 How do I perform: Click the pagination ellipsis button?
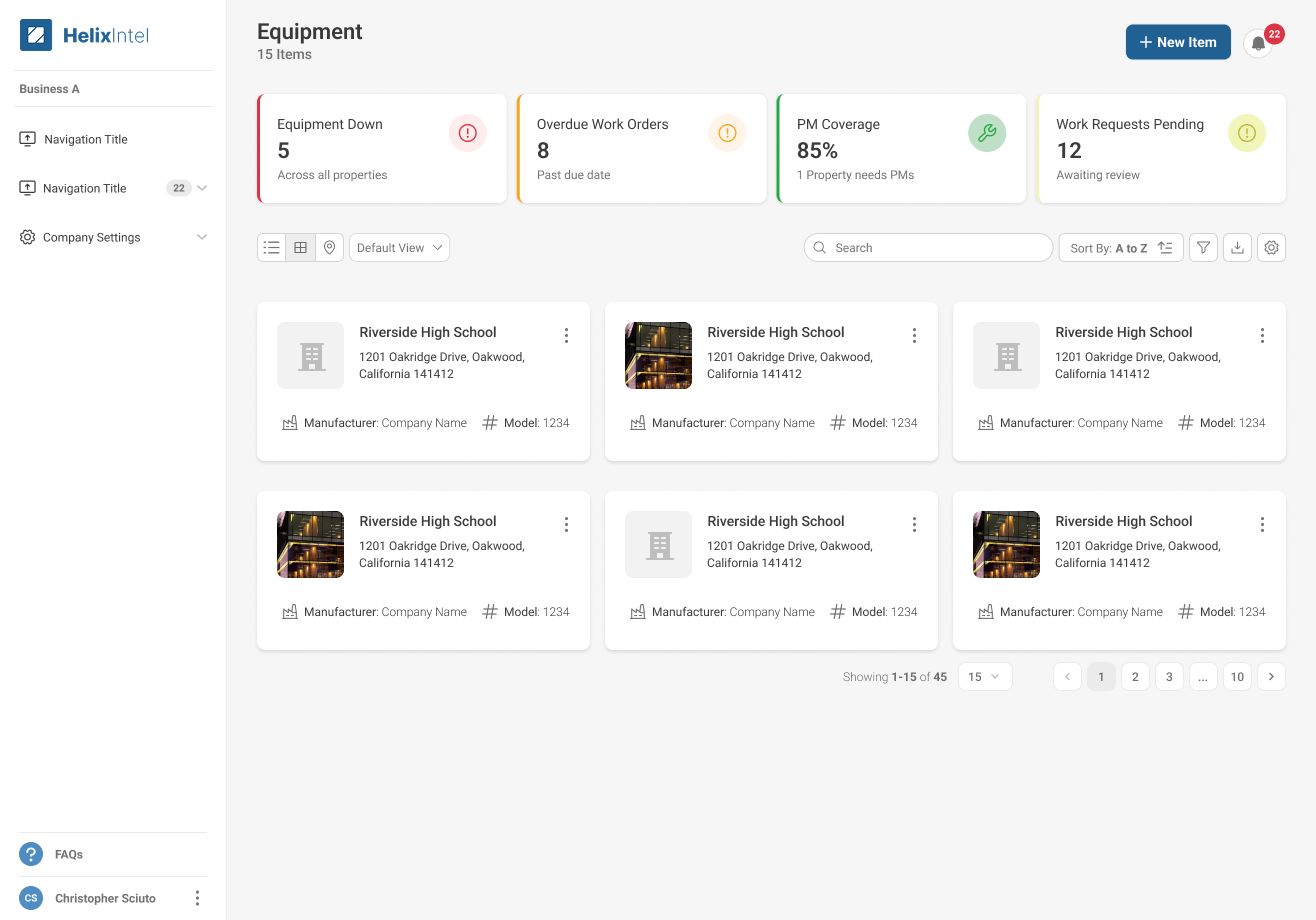click(x=1203, y=677)
